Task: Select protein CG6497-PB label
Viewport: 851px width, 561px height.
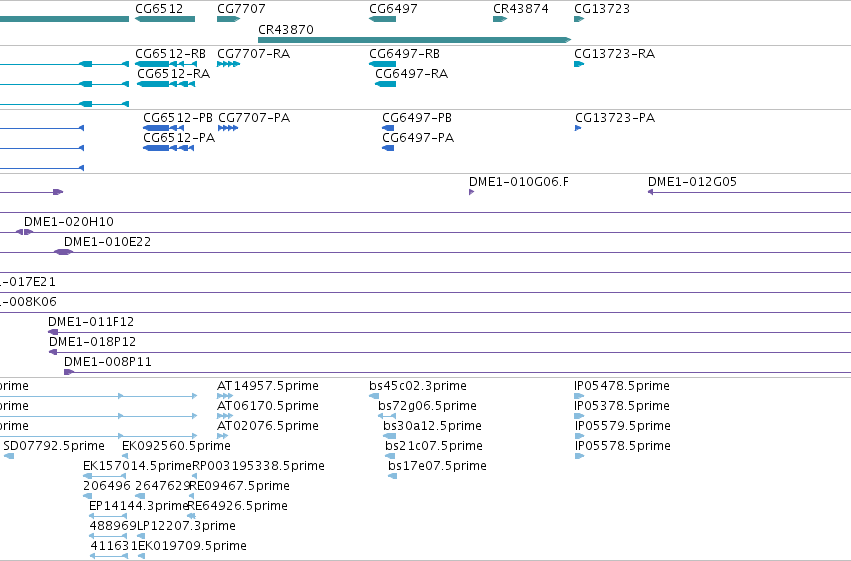Action: pyautogui.click(x=417, y=118)
